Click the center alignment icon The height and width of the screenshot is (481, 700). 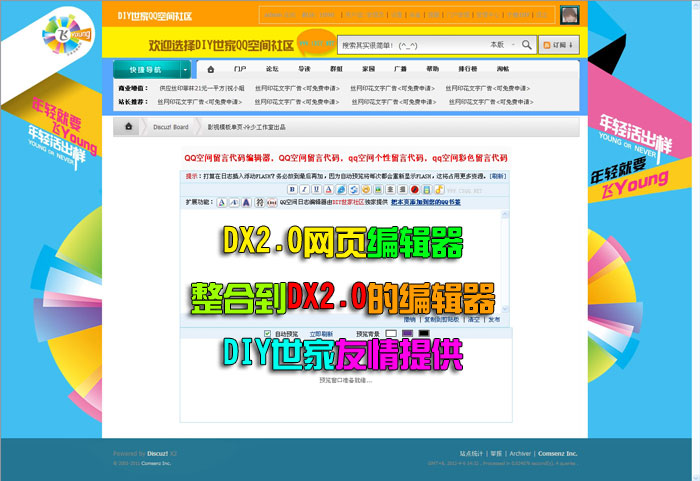click(390, 189)
